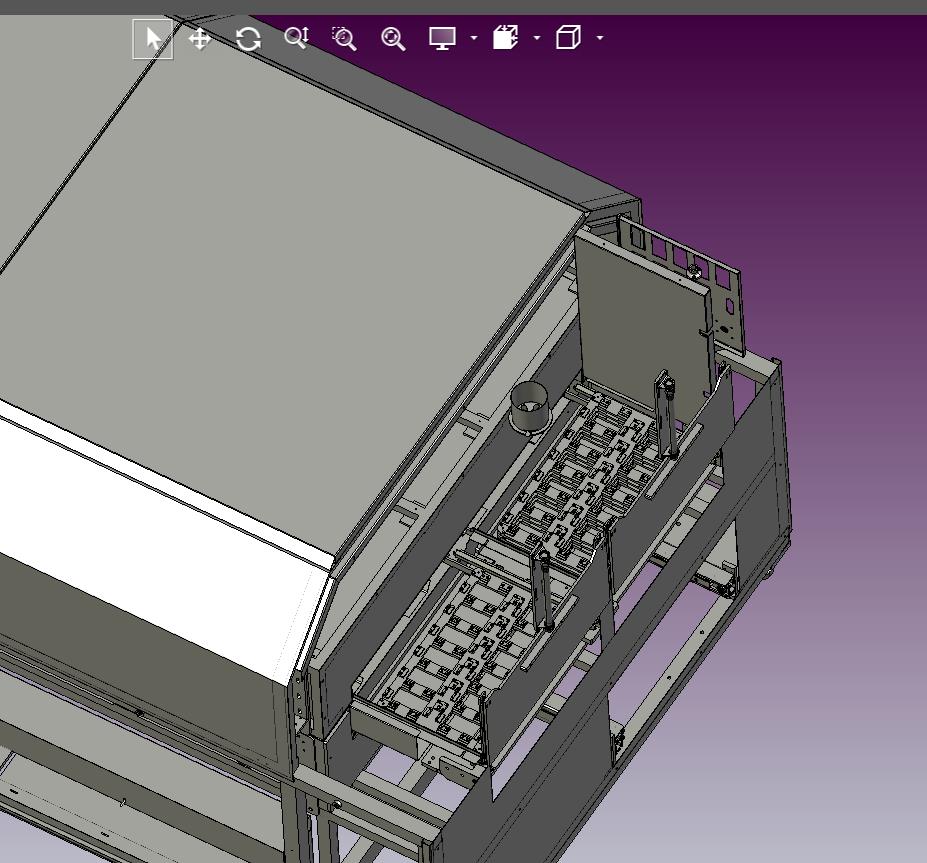Click the monitor display mode icon
Viewport: 927px width, 863px height.
pos(442,38)
